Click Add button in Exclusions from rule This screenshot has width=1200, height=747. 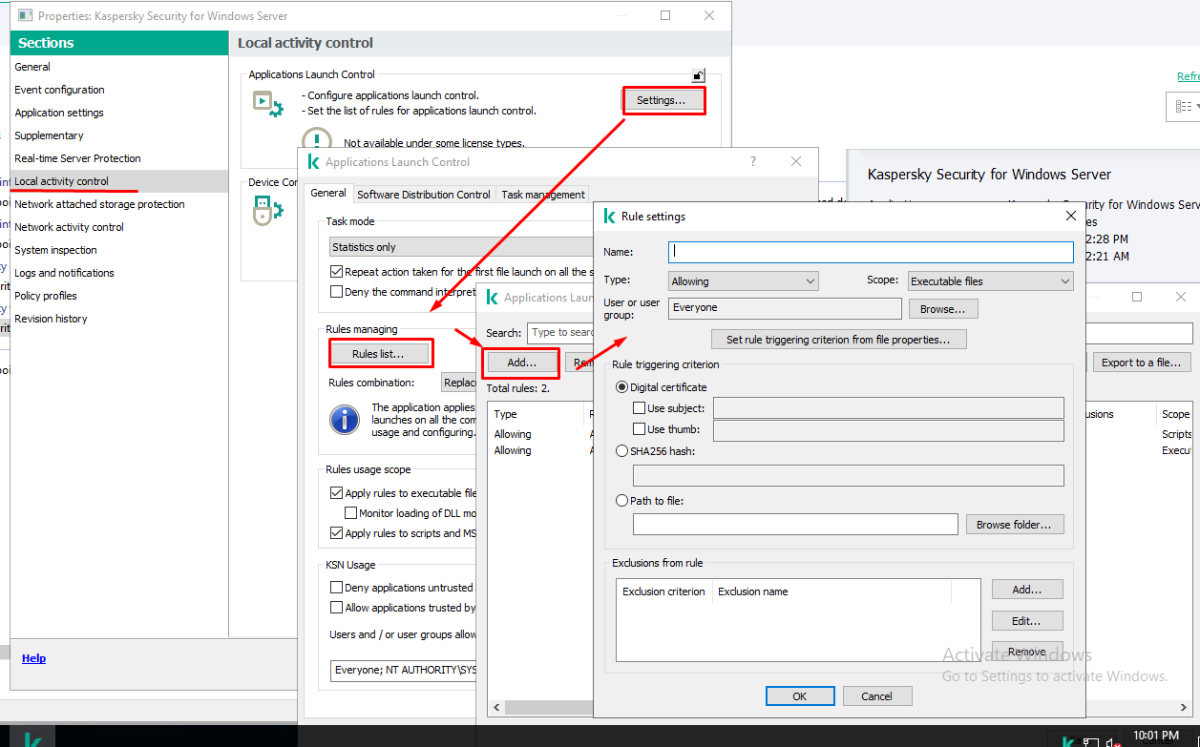tap(1027, 590)
